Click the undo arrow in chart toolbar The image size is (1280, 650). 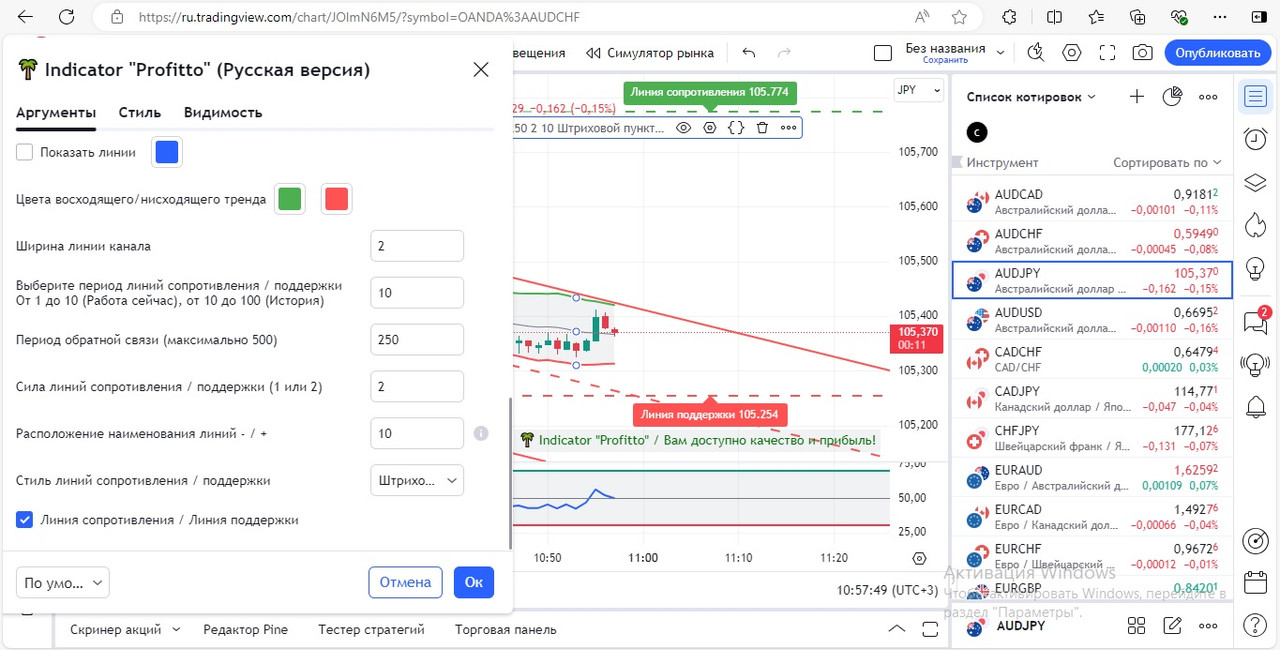click(x=749, y=53)
